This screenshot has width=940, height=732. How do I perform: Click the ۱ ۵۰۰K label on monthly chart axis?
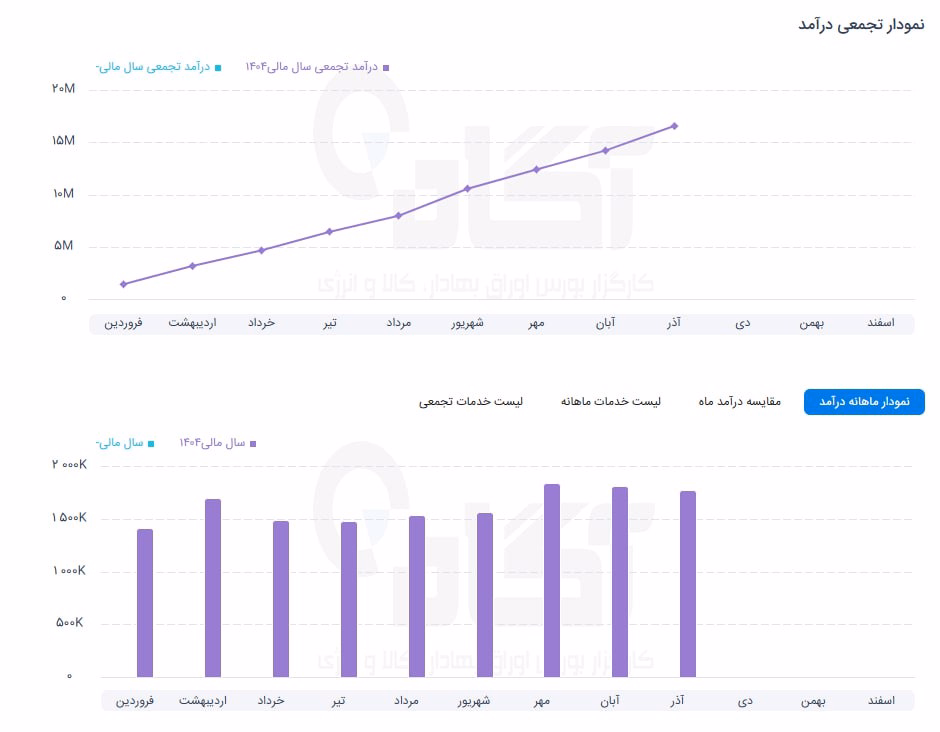(69, 517)
